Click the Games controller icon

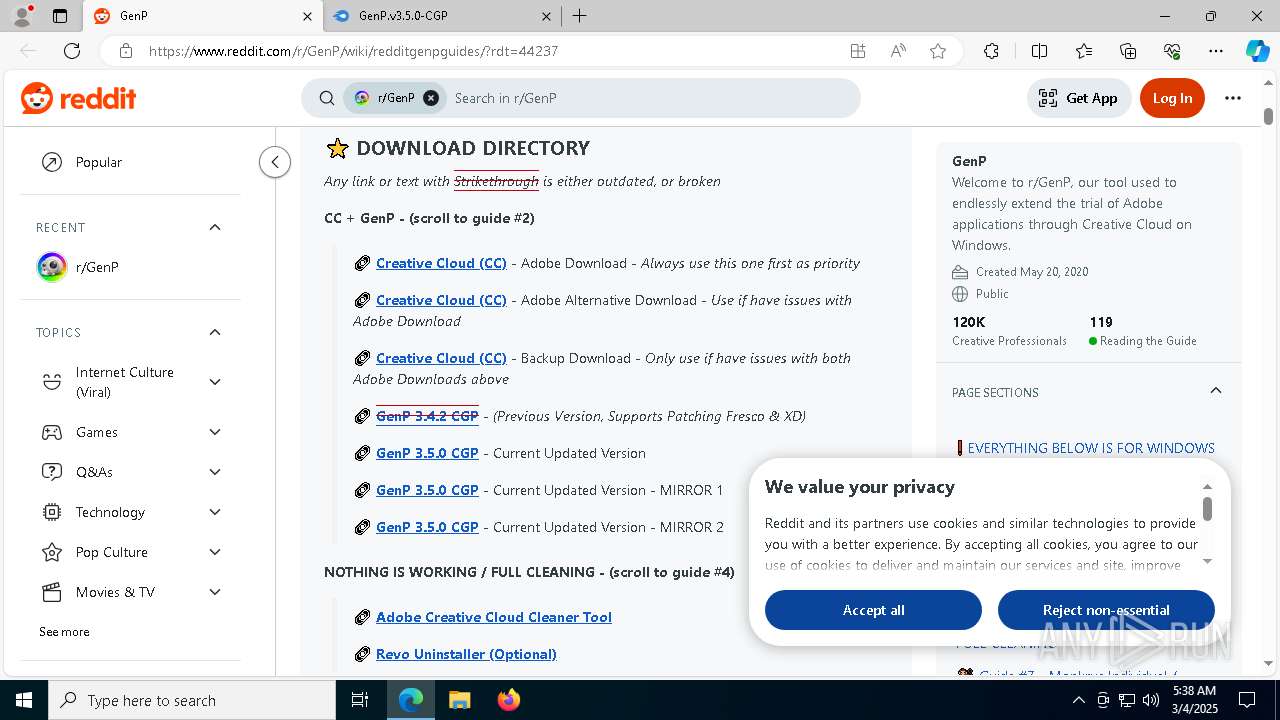point(52,432)
